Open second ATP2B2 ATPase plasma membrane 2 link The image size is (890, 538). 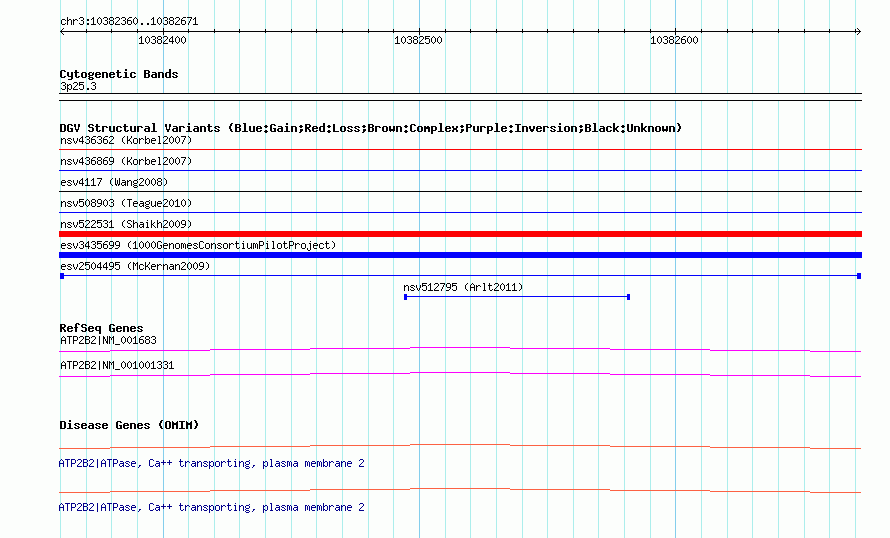click(212, 507)
